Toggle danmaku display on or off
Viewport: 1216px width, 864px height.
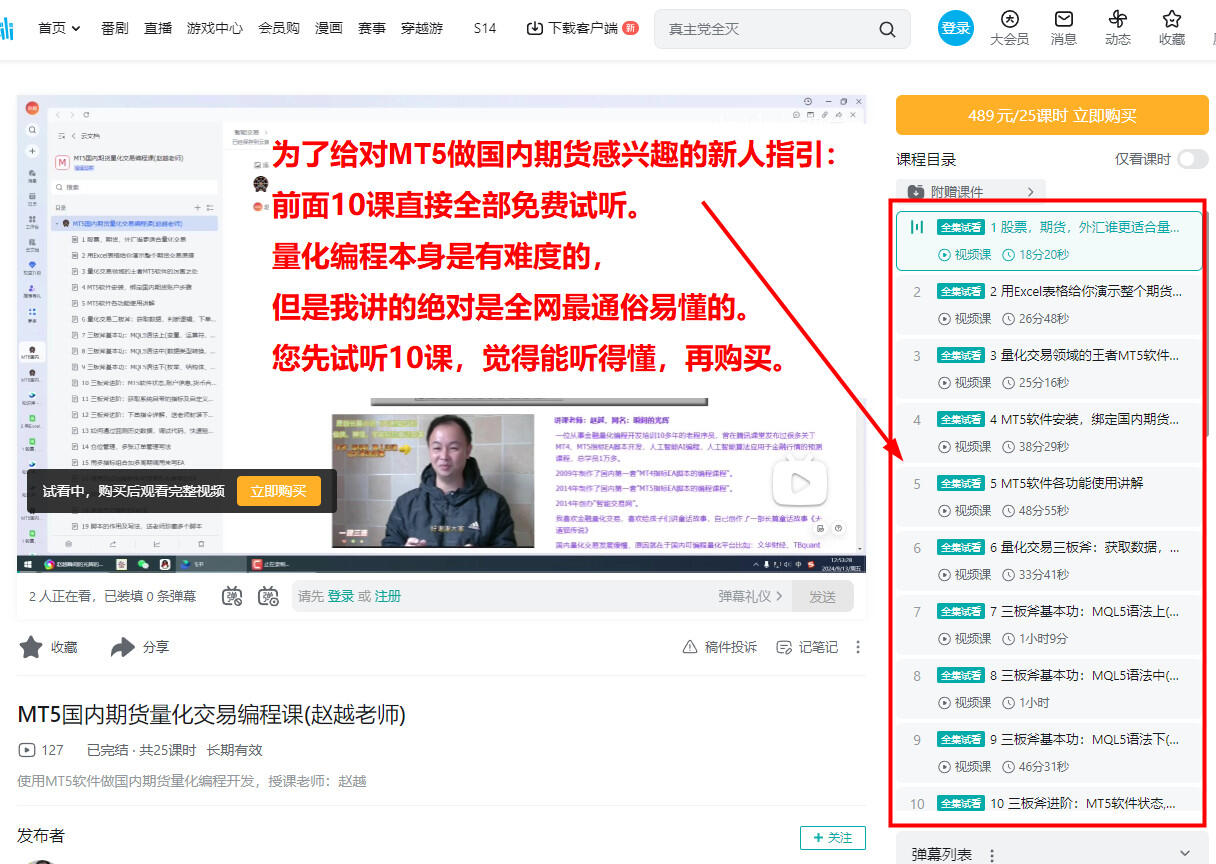[232, 596]
